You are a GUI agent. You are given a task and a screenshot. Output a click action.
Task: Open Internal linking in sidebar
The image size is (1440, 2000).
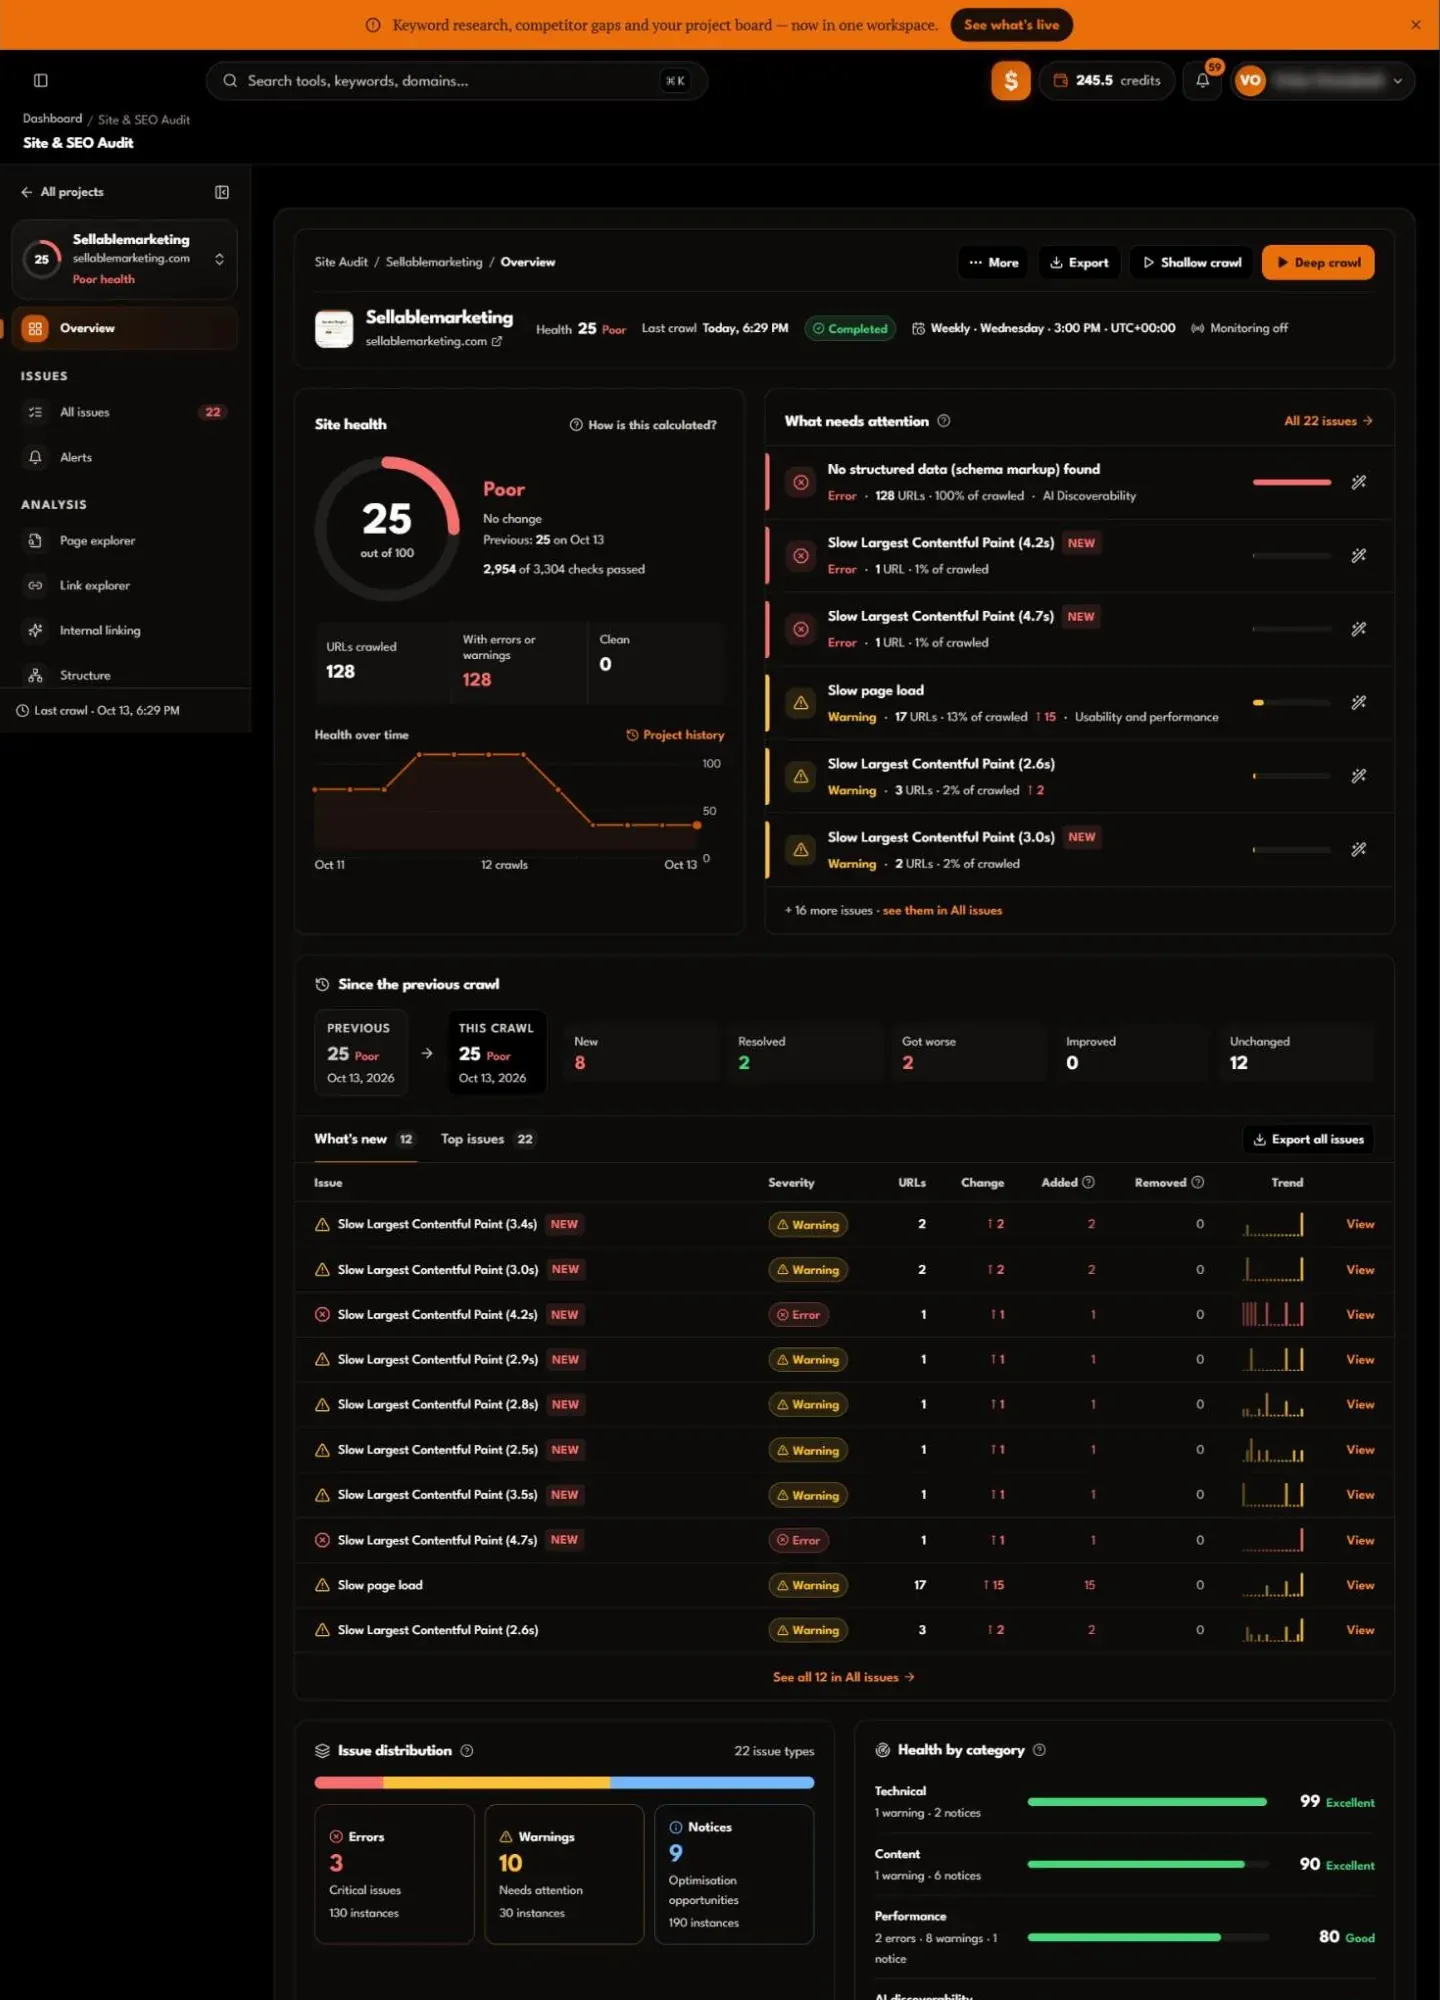pyautogui.click(x=124, y=630)
